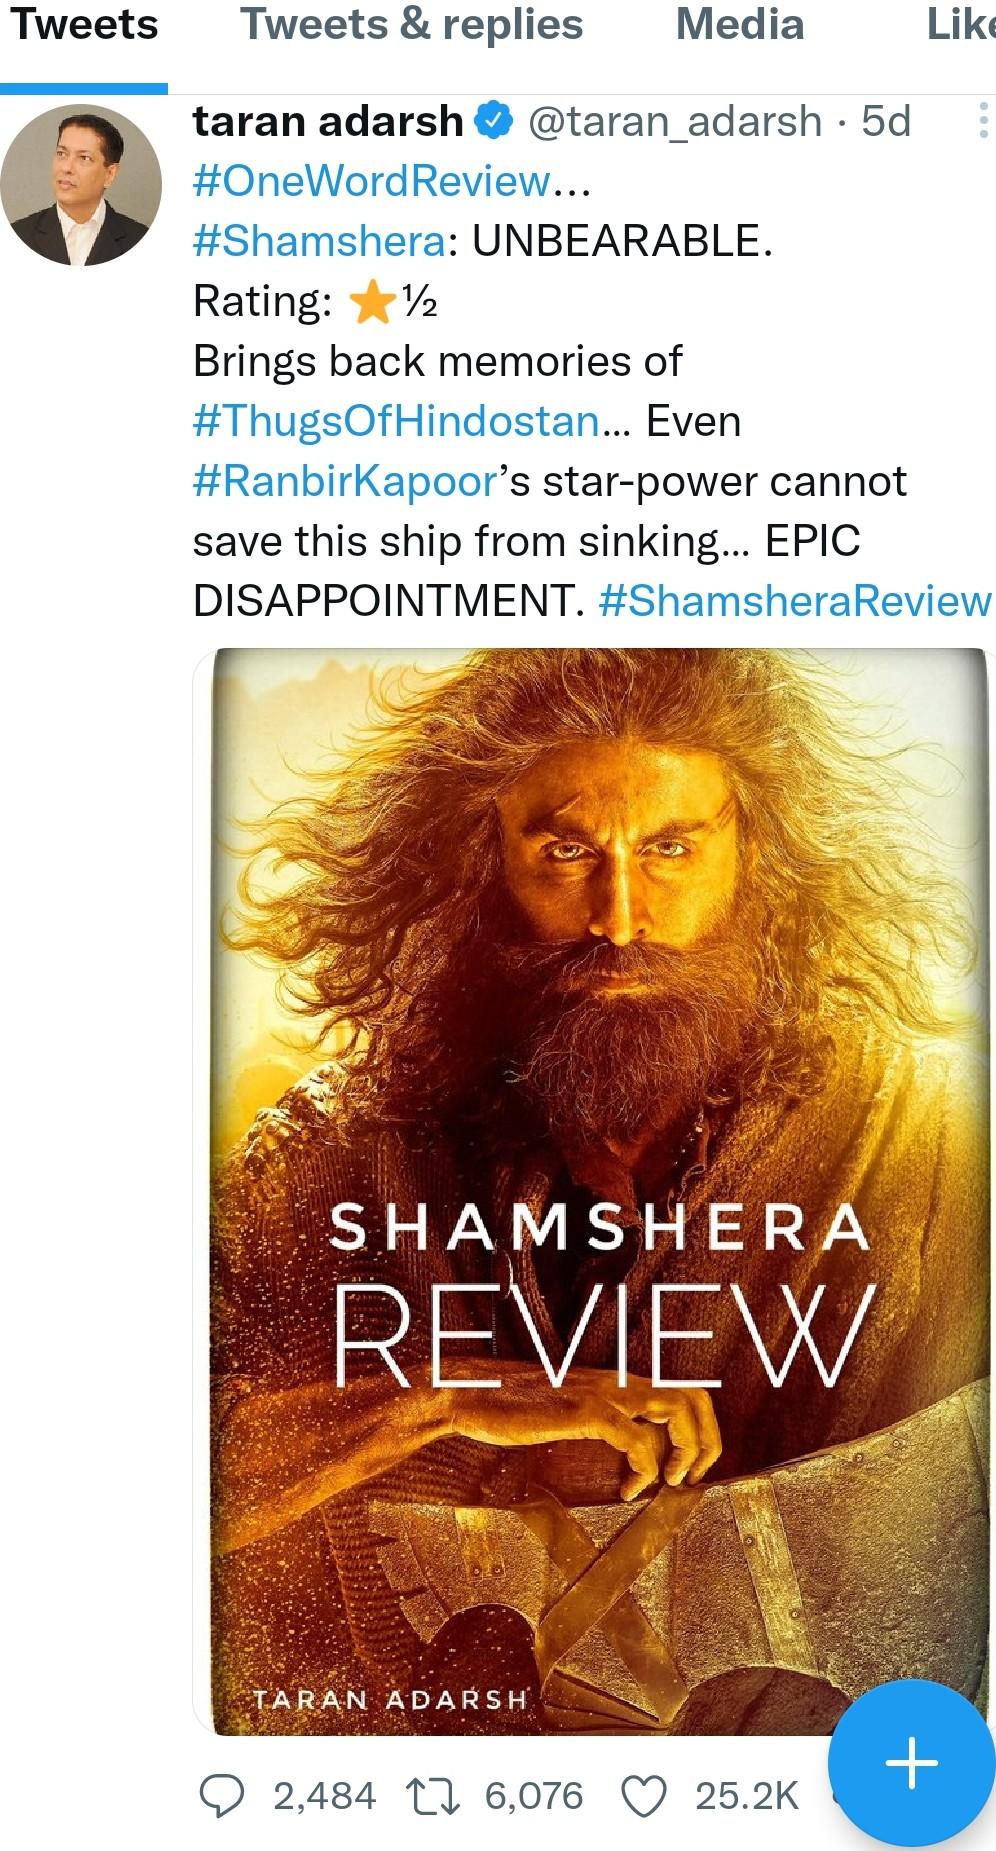This screenshot has height=1851, width=996.
Task: Compose new tweet with plus button
Action: 911,1763
